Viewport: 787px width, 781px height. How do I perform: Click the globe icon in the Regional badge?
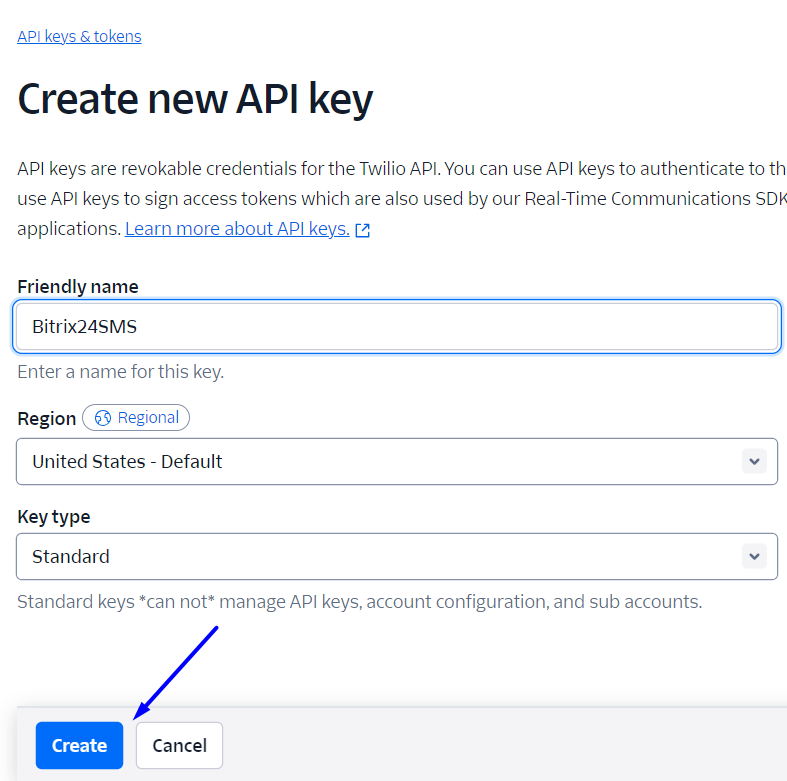(x=103, y=418)
